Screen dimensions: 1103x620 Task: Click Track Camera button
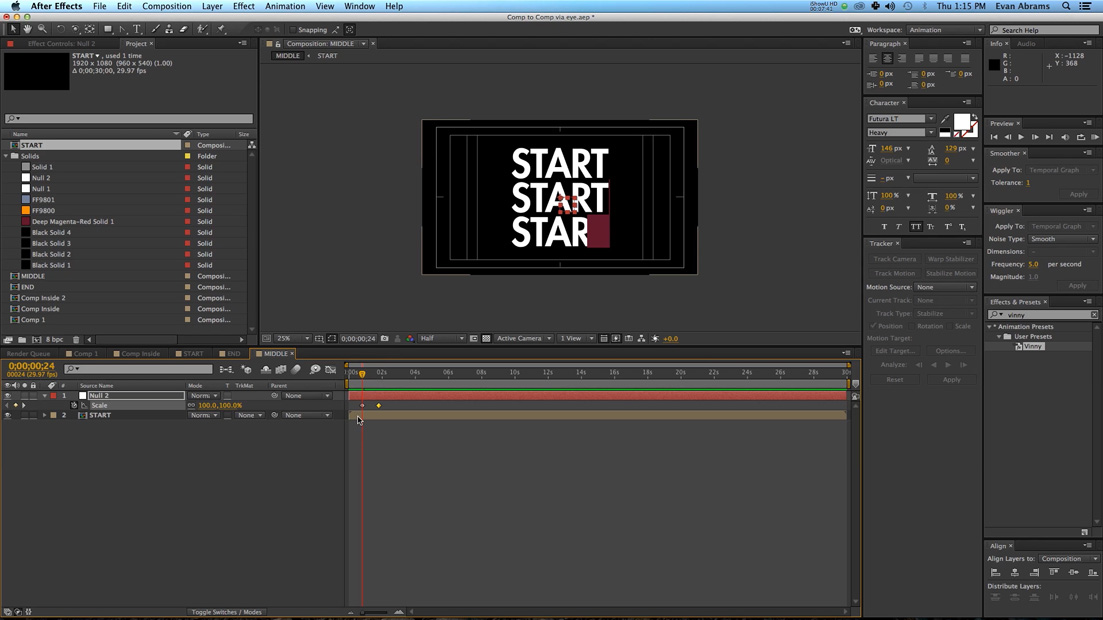click(895, 259)
